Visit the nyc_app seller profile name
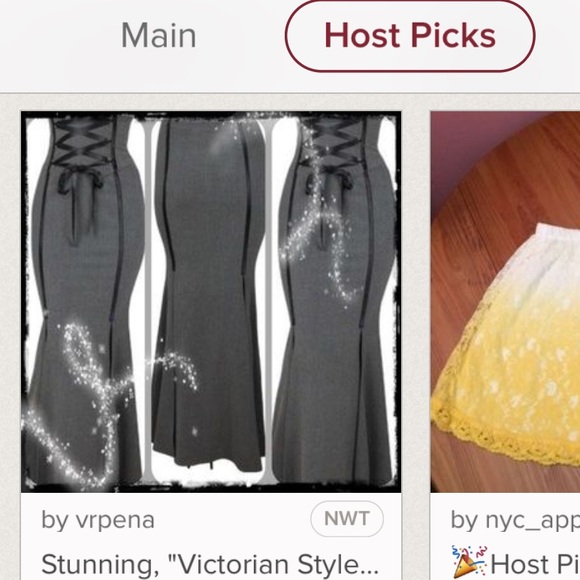This screenshot has height=580, width=580. point(515,521)
